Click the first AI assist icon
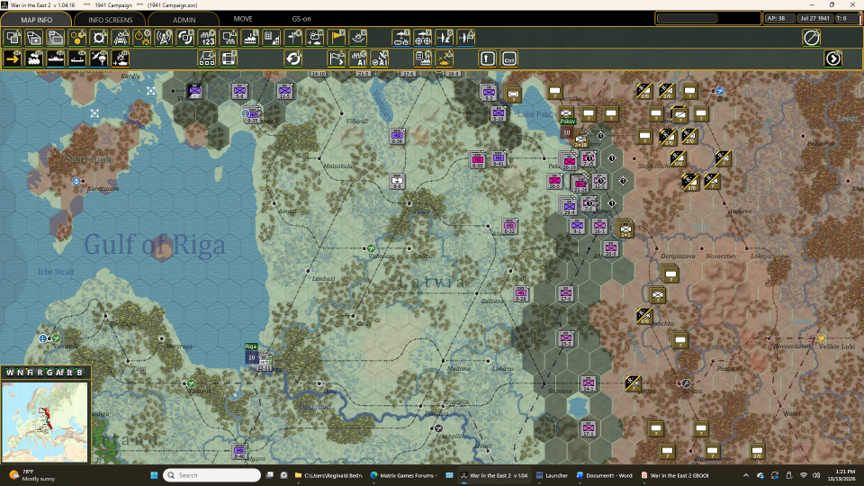Image resolution: width=864 pixels, height=486 pixels. pyautogui.click(x=358, y=58)
